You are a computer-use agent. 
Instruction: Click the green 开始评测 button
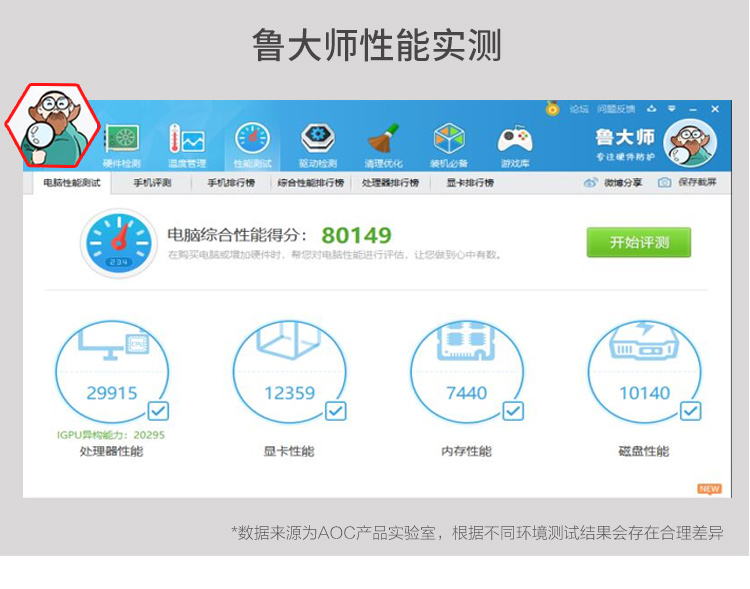point(638,242)
